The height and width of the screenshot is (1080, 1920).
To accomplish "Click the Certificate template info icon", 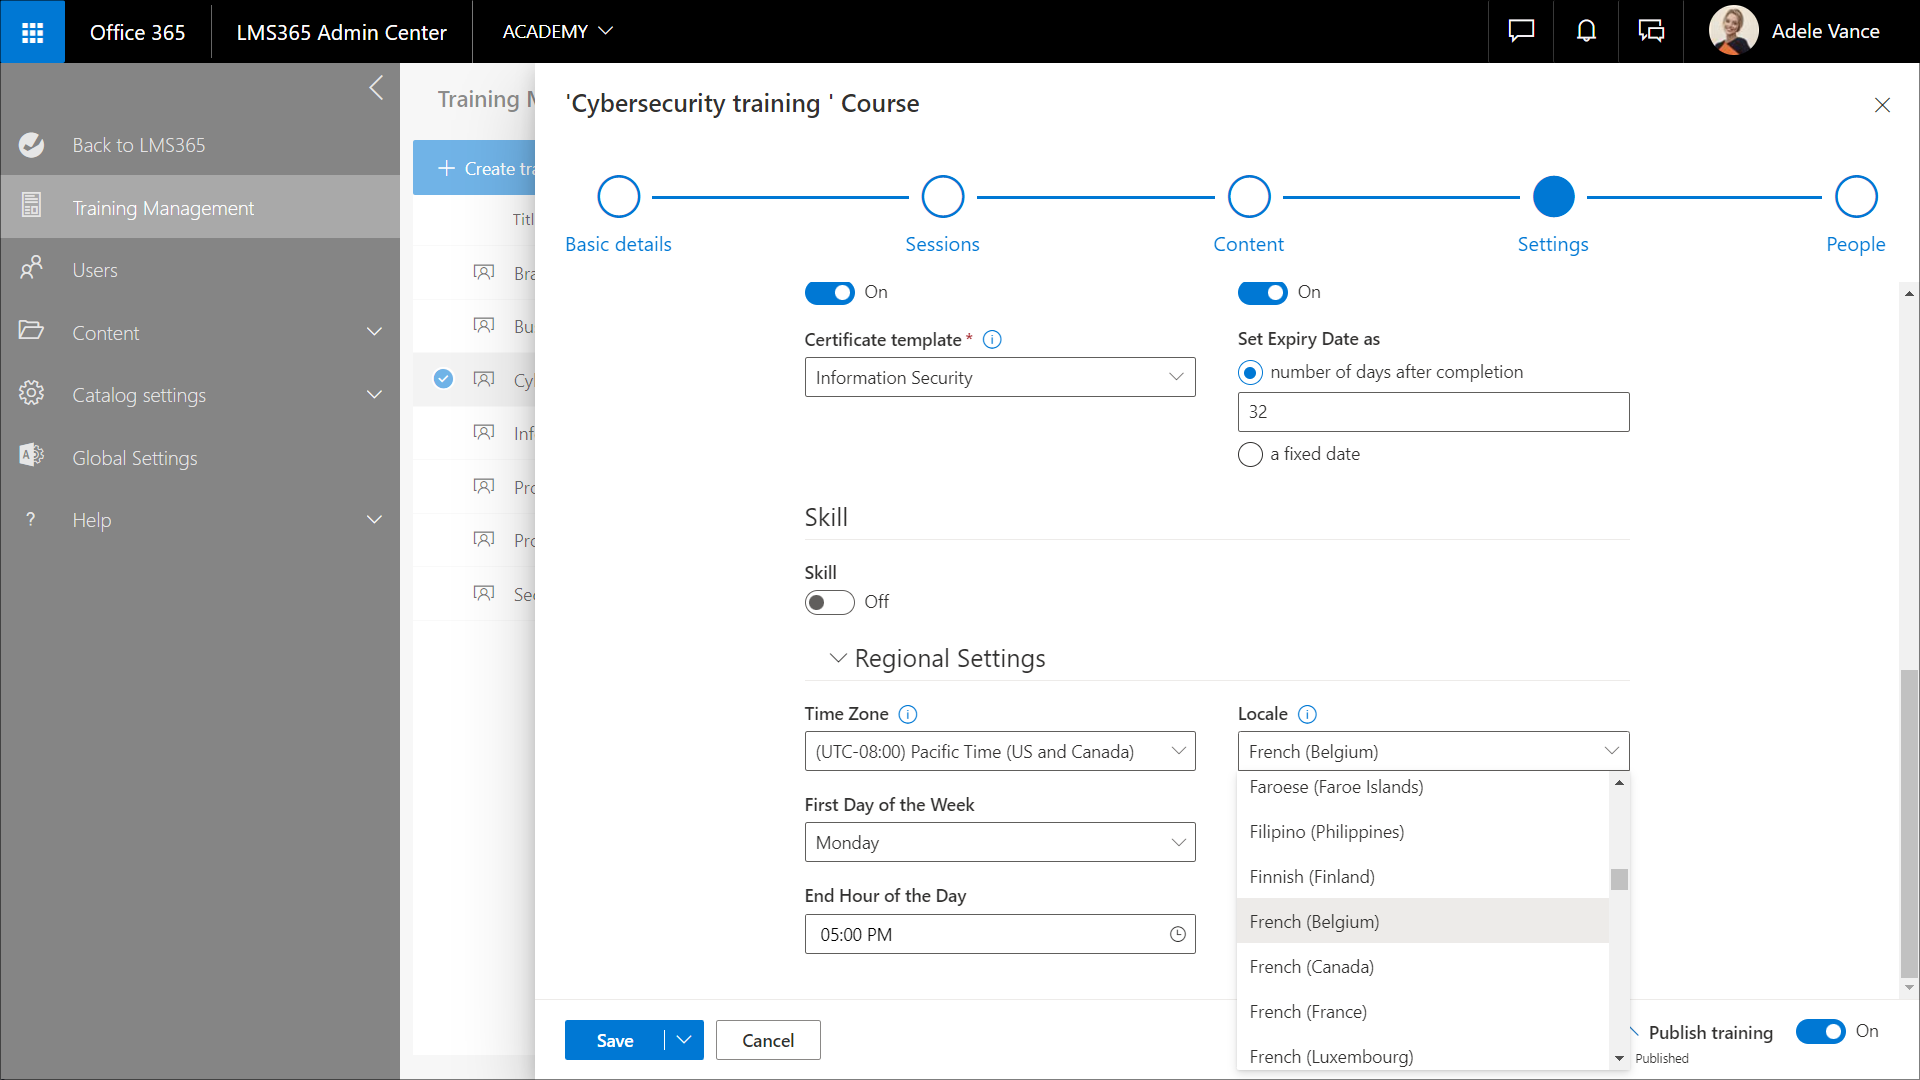I will pyautogui.click(x=992, y=340).
